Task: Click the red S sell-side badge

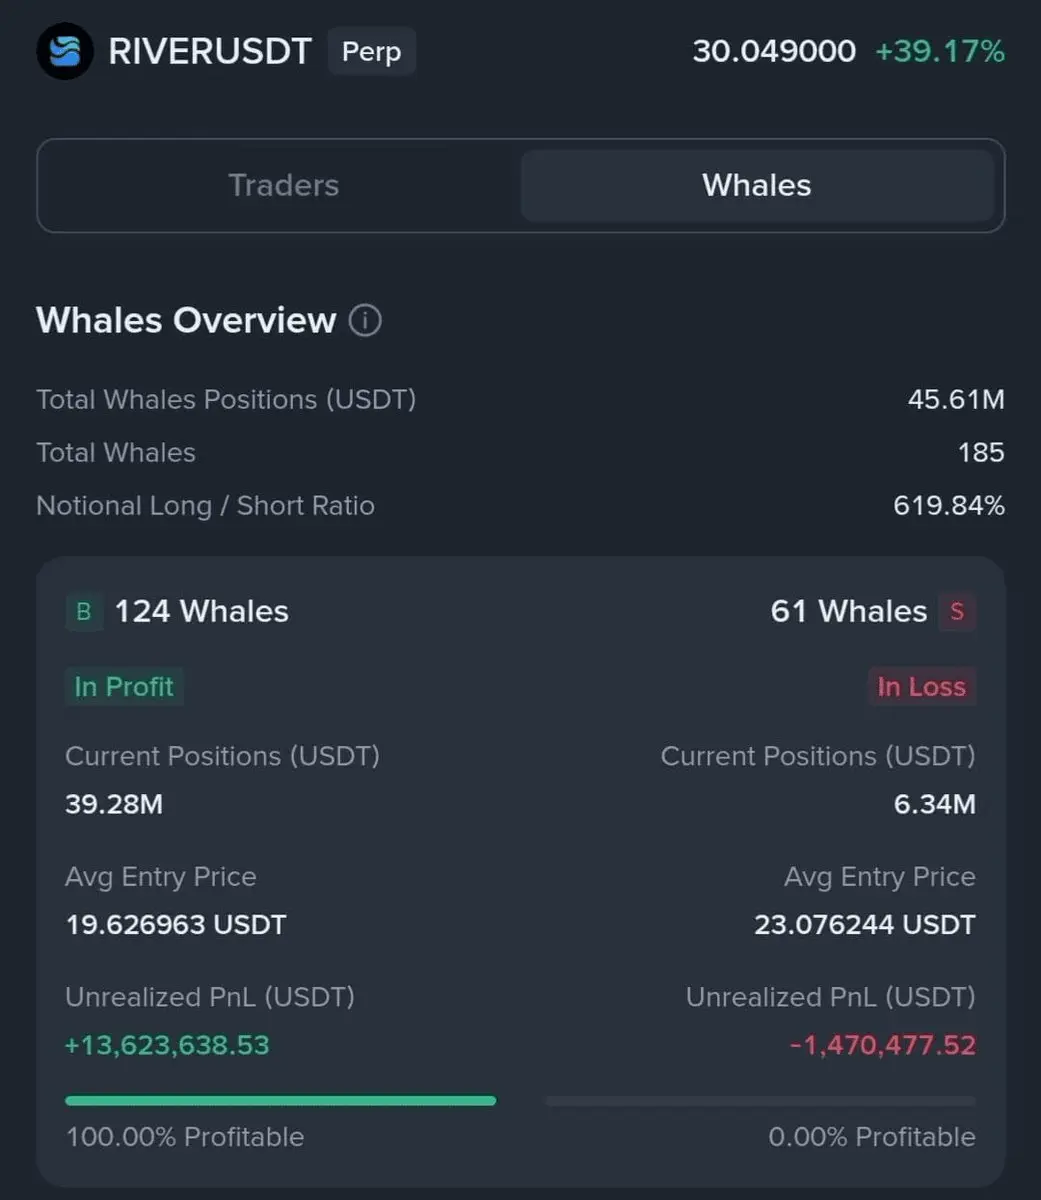Action: [957, 611]
